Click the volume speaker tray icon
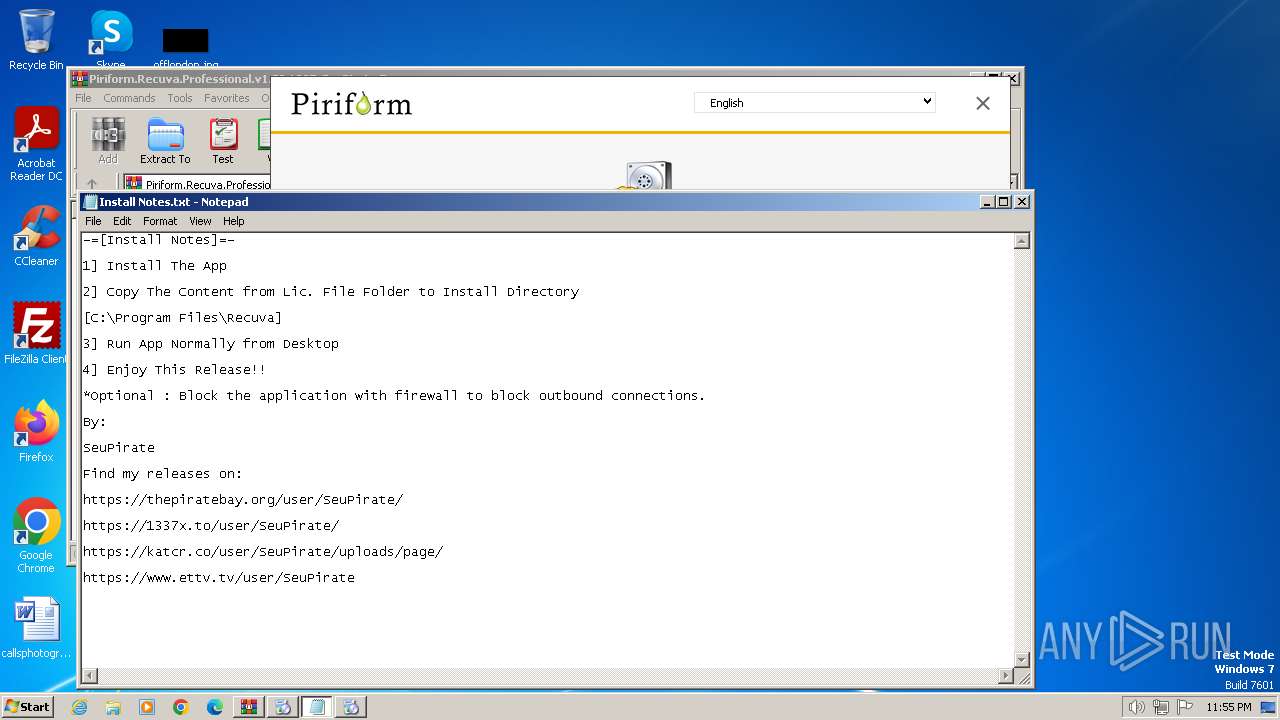Viewport: 1280px width, 720px height. pos(1137,707)
